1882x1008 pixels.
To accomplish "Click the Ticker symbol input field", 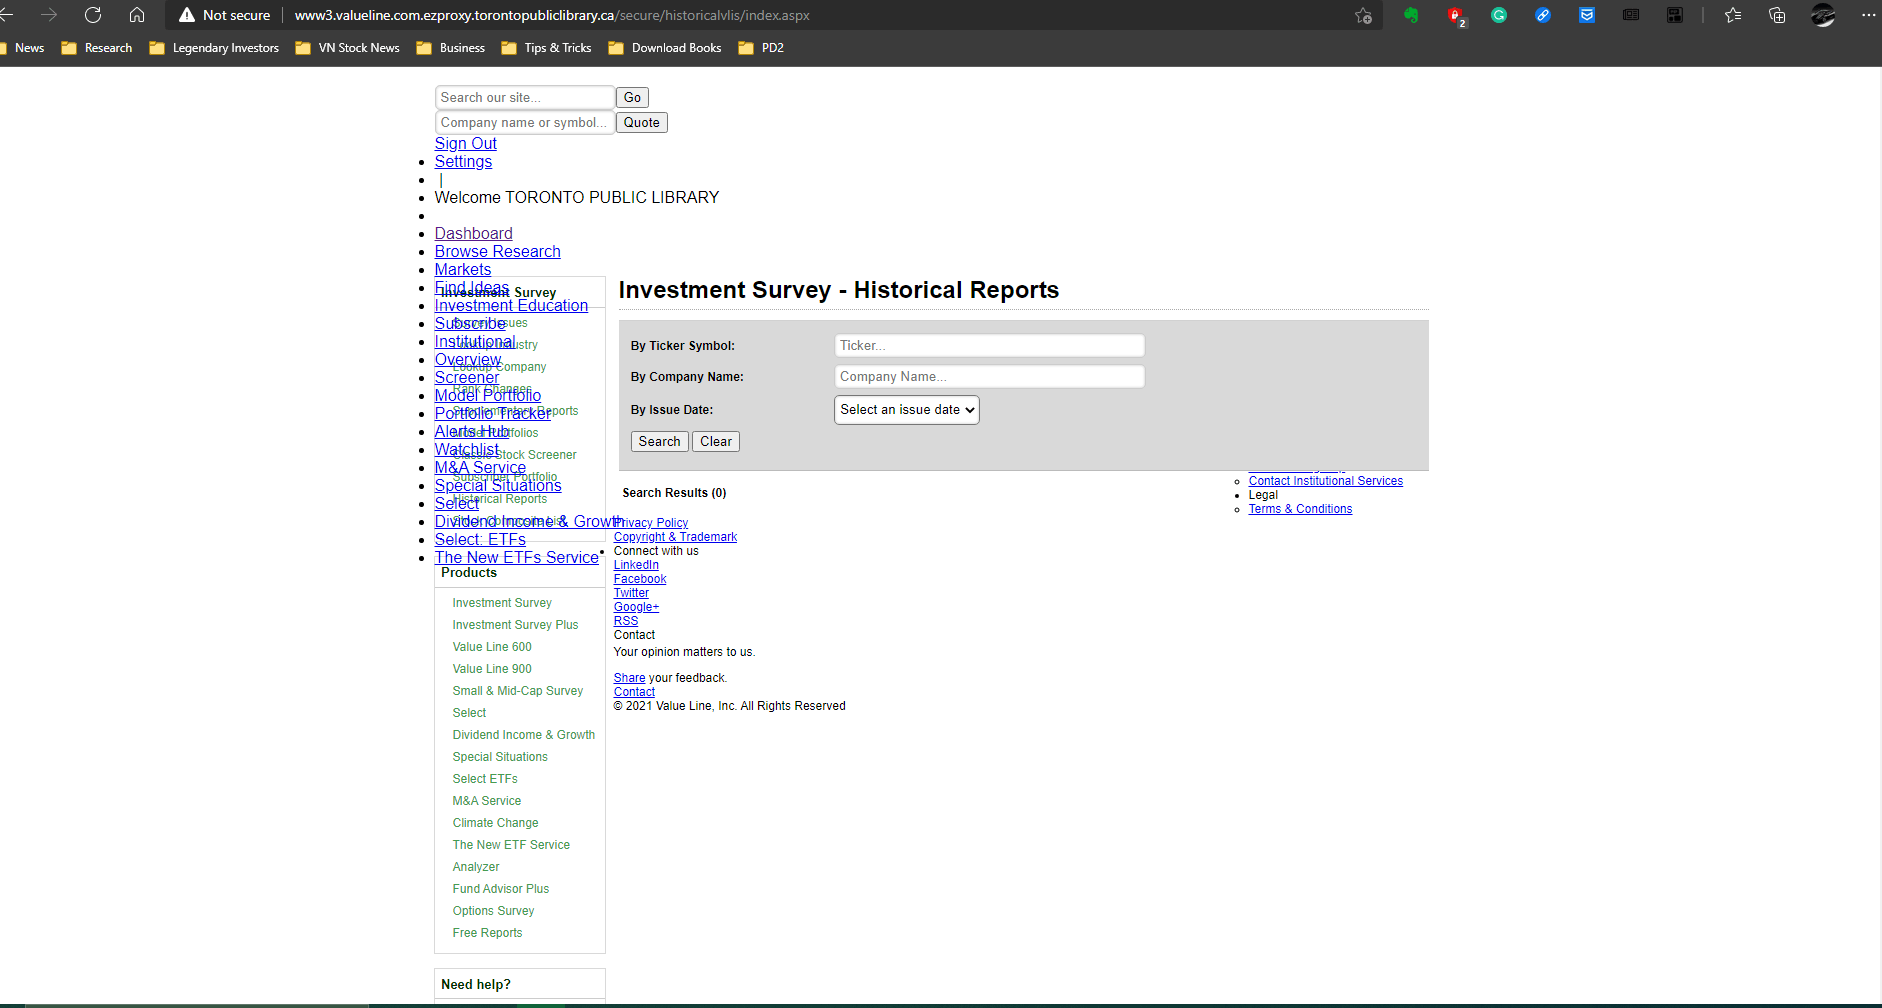I will 989,346.
